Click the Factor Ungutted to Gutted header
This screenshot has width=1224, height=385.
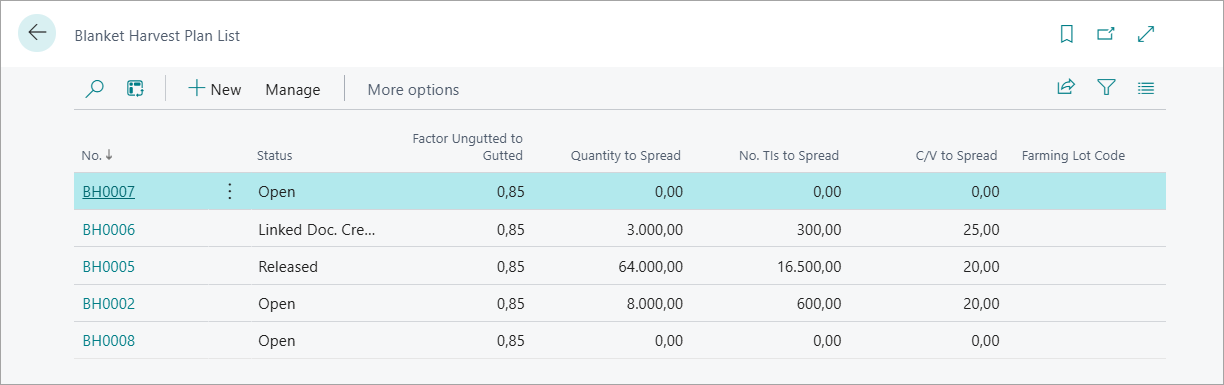click(x=467, y=146)
